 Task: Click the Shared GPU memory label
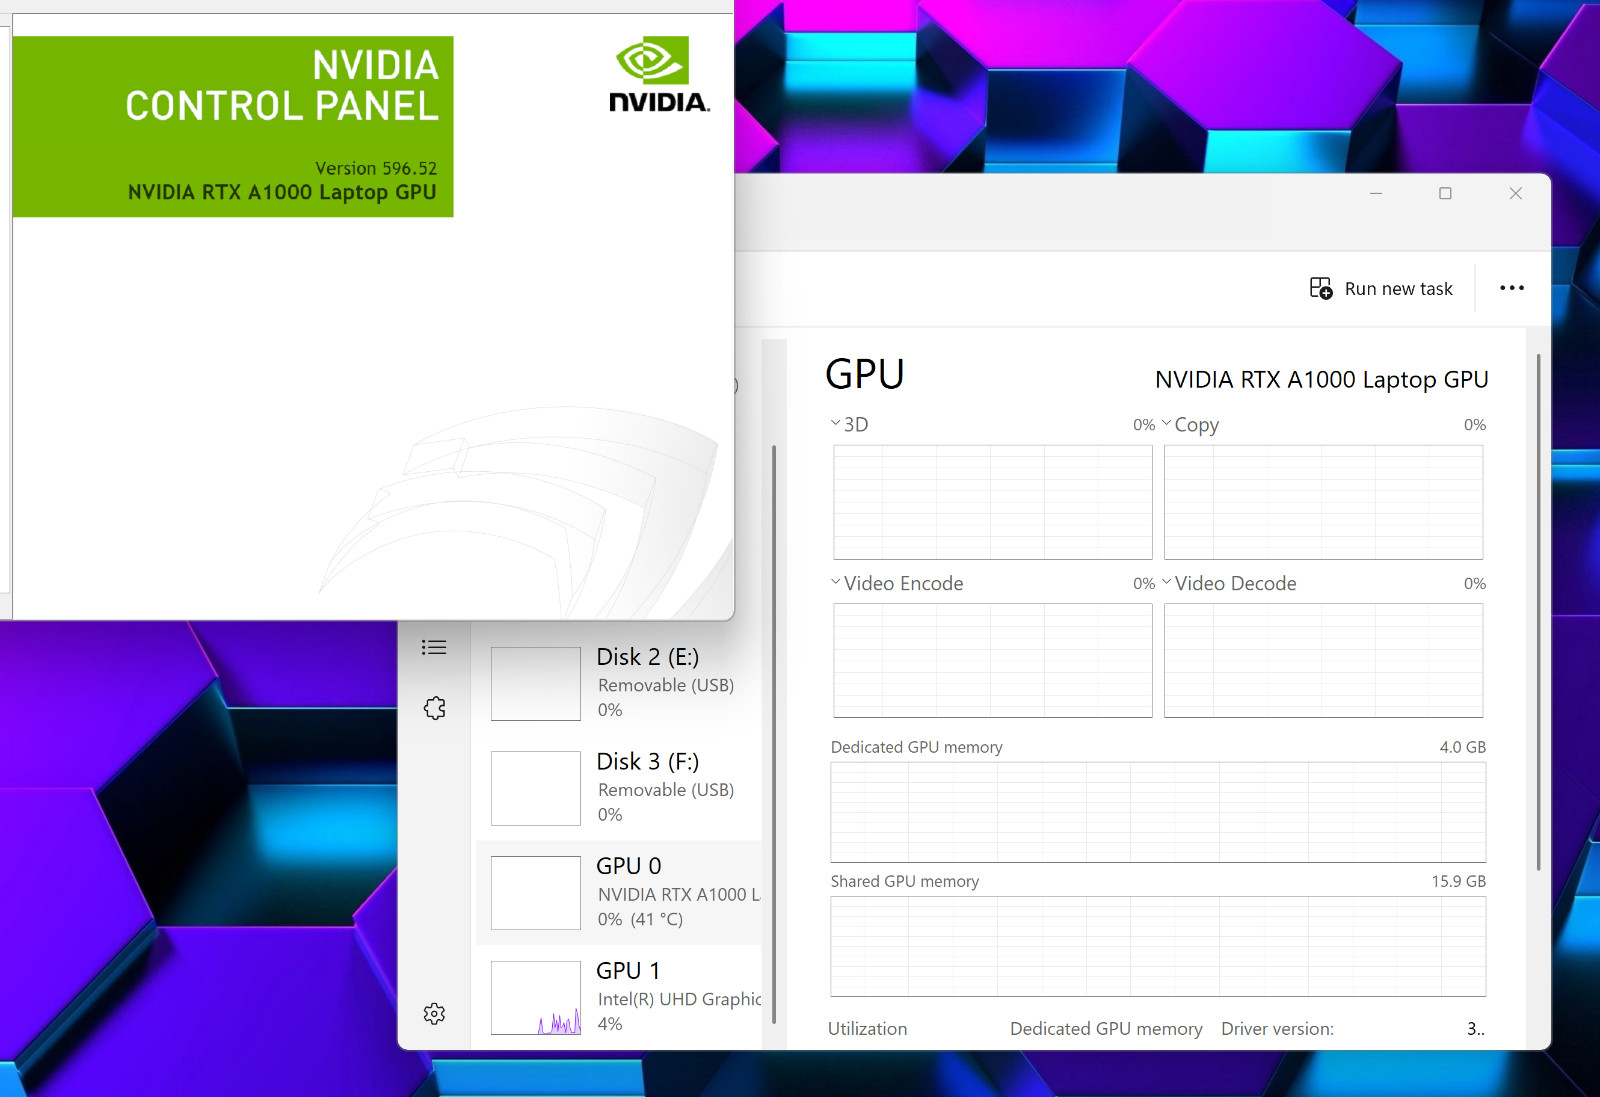click(904, 881)
